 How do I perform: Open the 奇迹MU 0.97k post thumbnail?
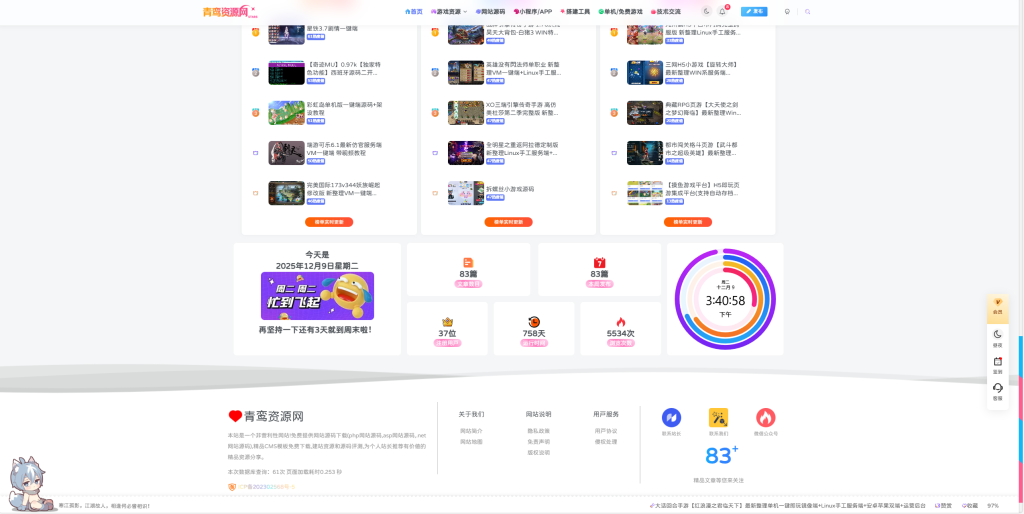pos(286,72)
